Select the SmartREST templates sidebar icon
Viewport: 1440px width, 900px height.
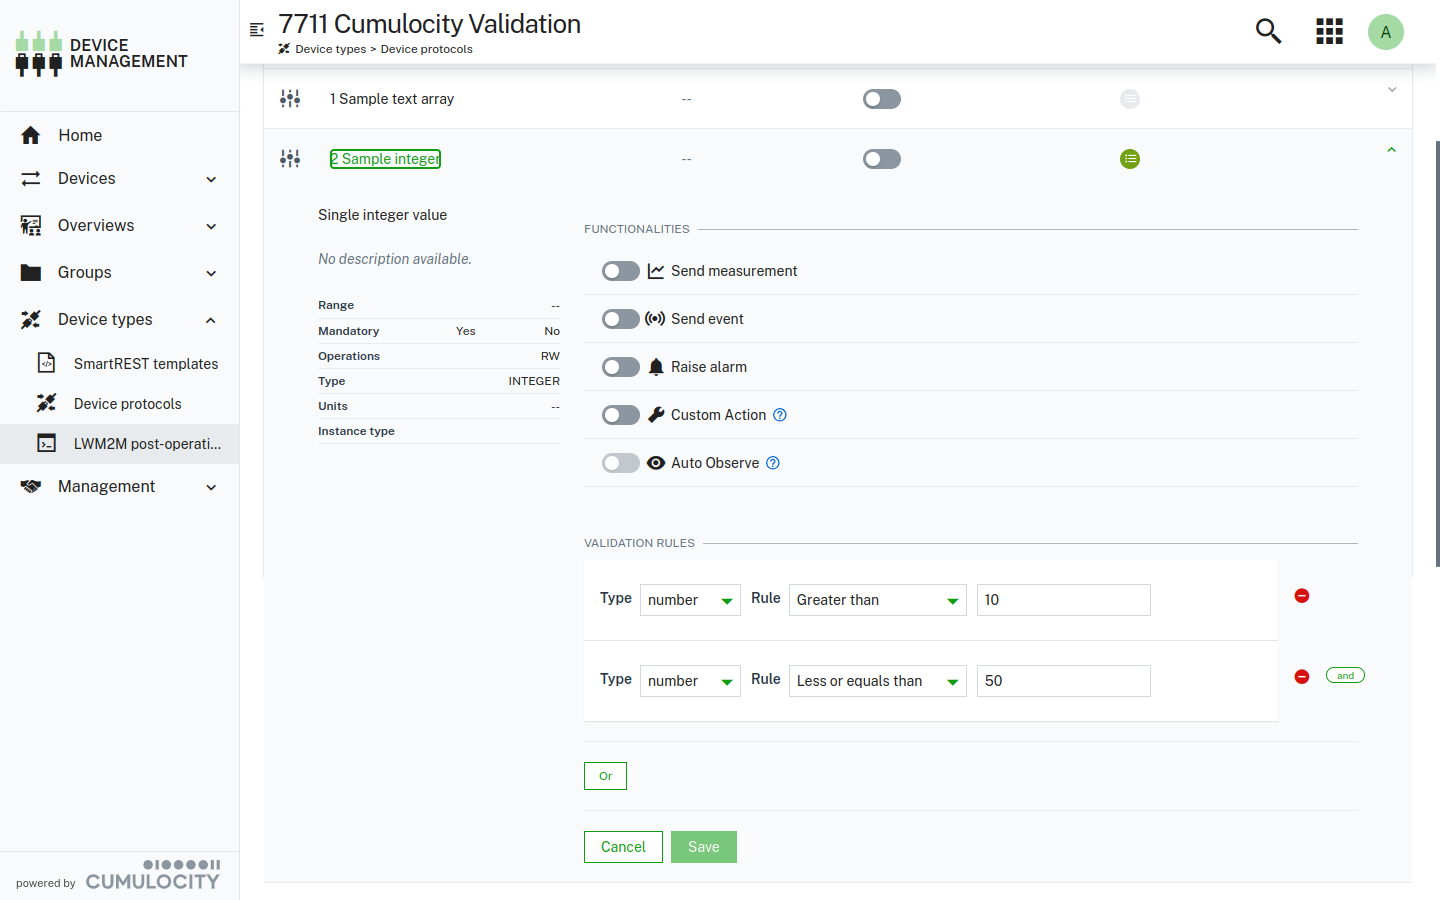[46, 363]
